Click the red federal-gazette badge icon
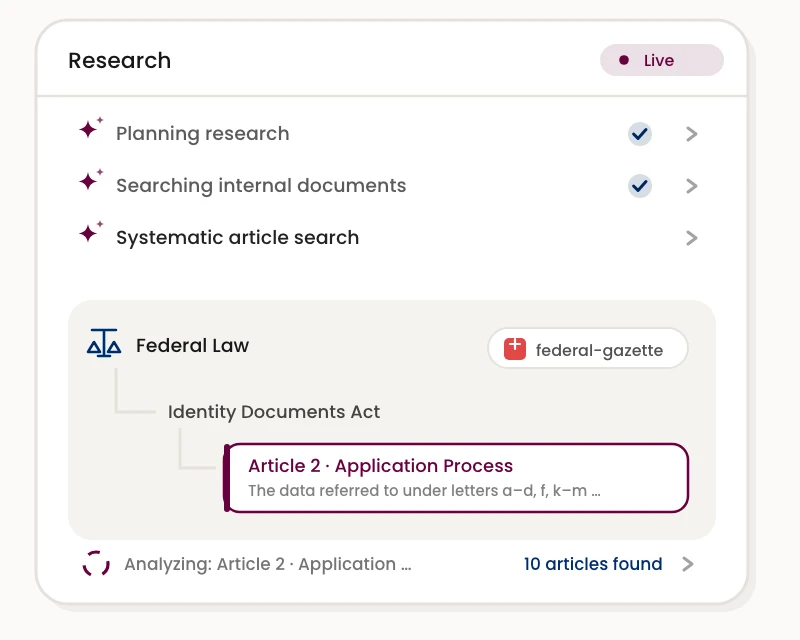Viewport: 800px width, 640px height. tap(515, 349)
